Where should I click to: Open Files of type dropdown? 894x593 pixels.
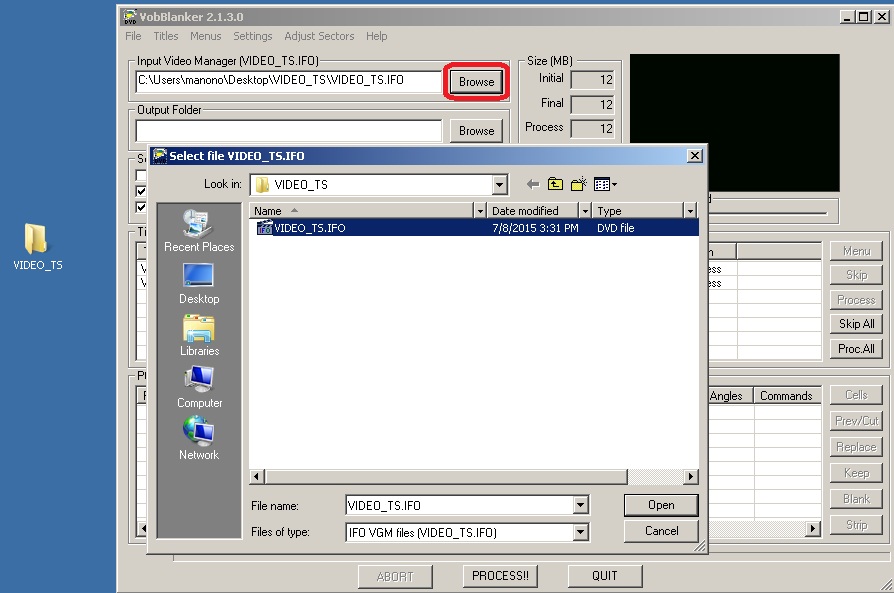[580, 533]
